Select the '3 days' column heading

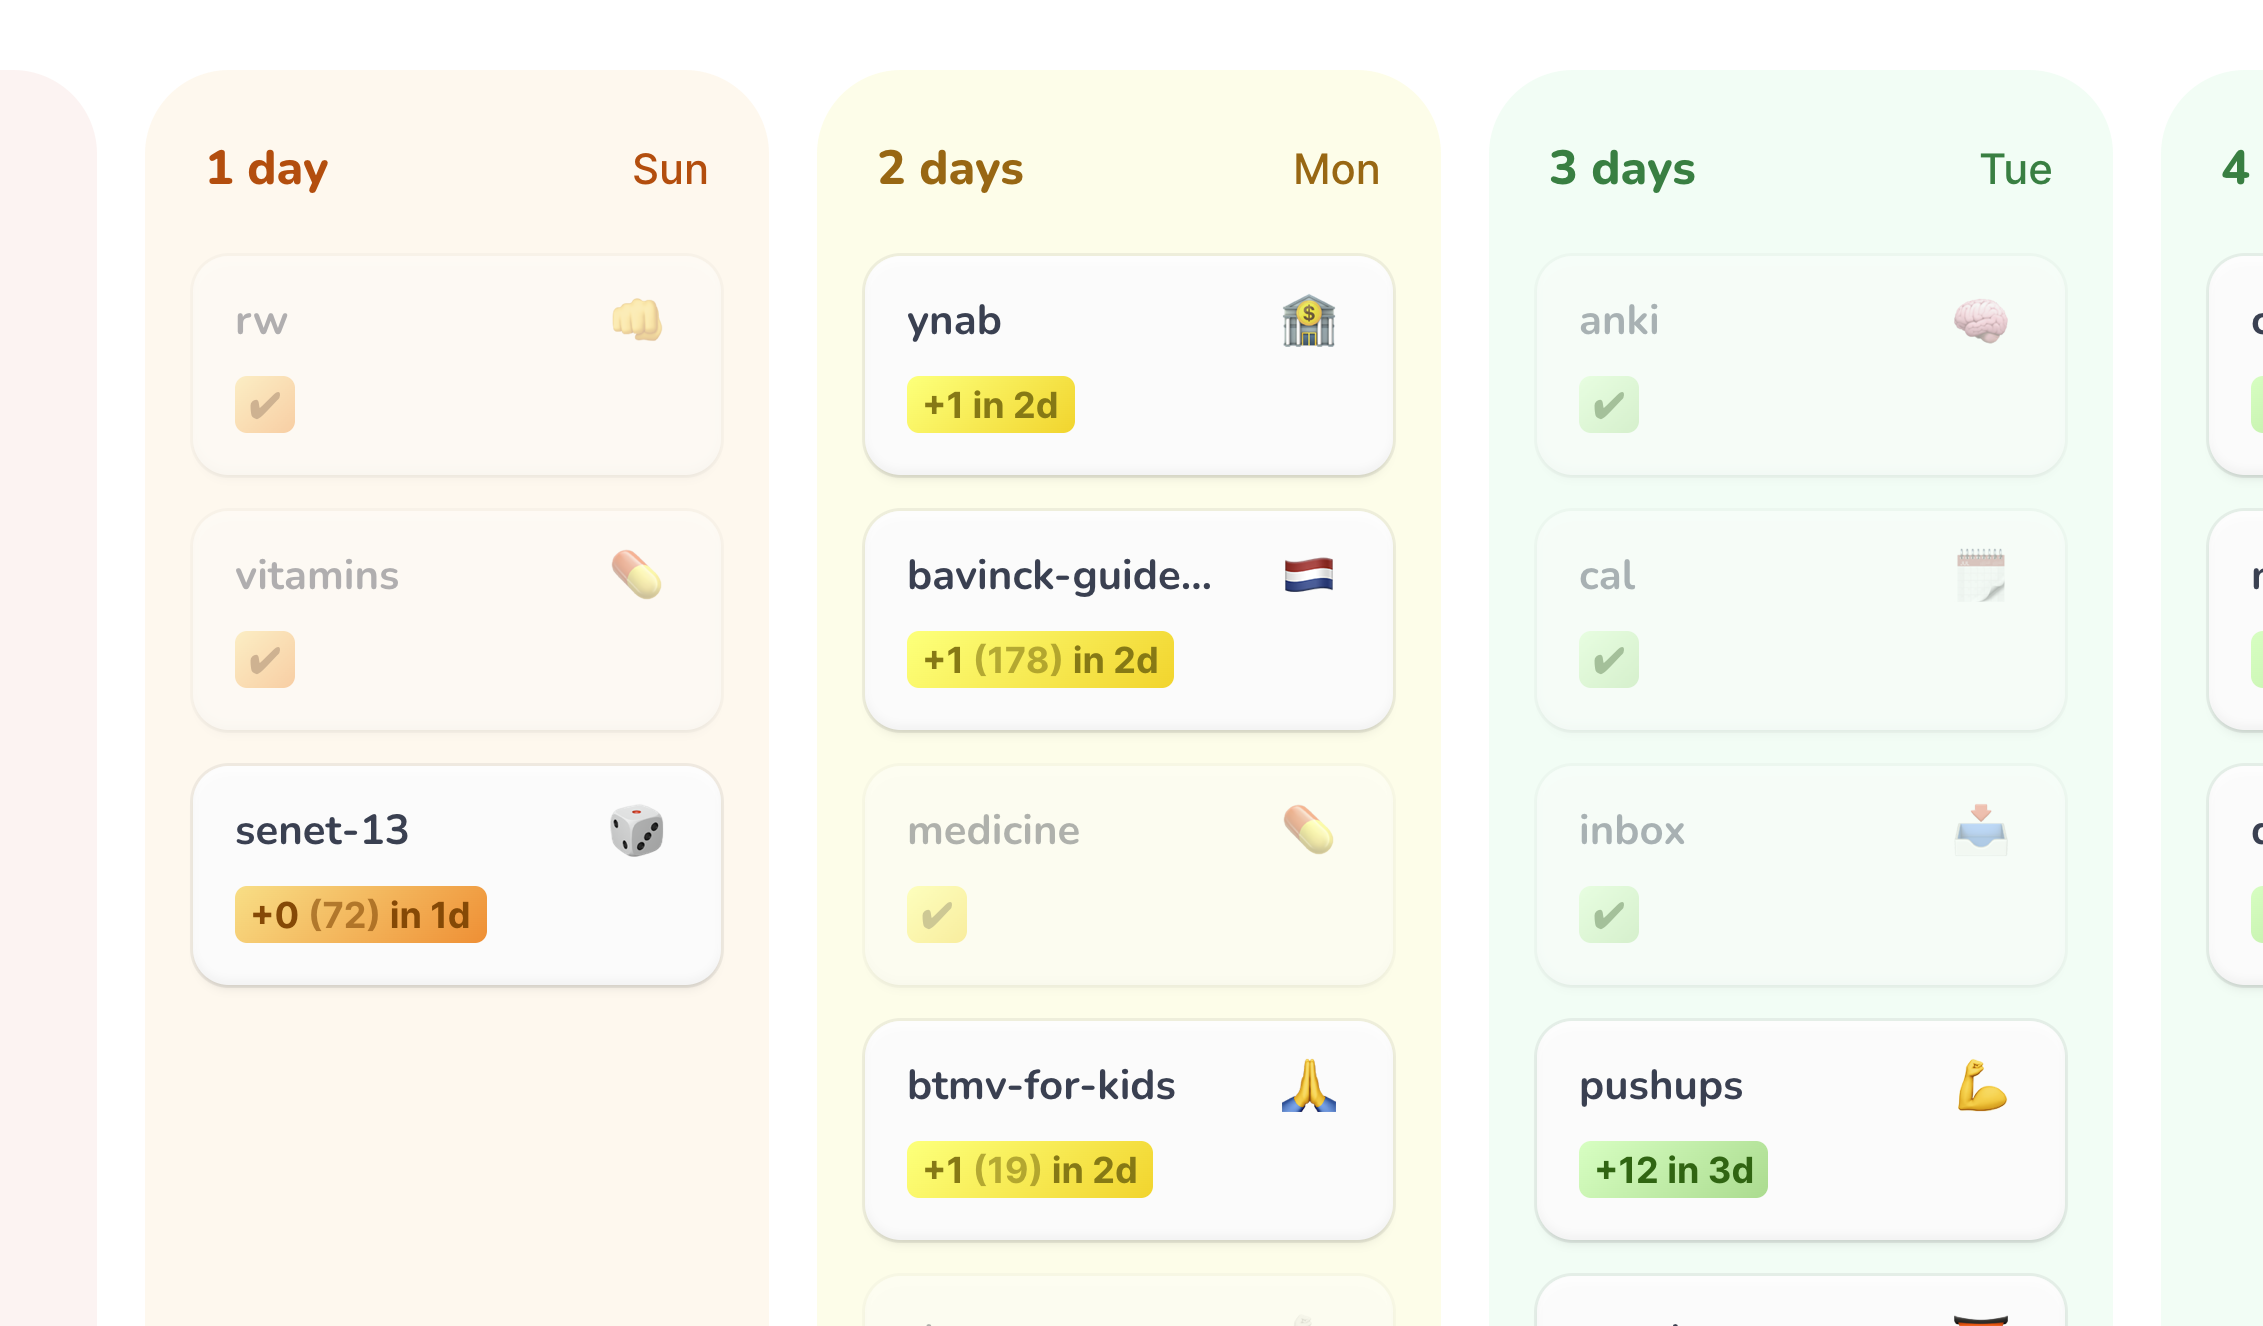(1622, 169)
